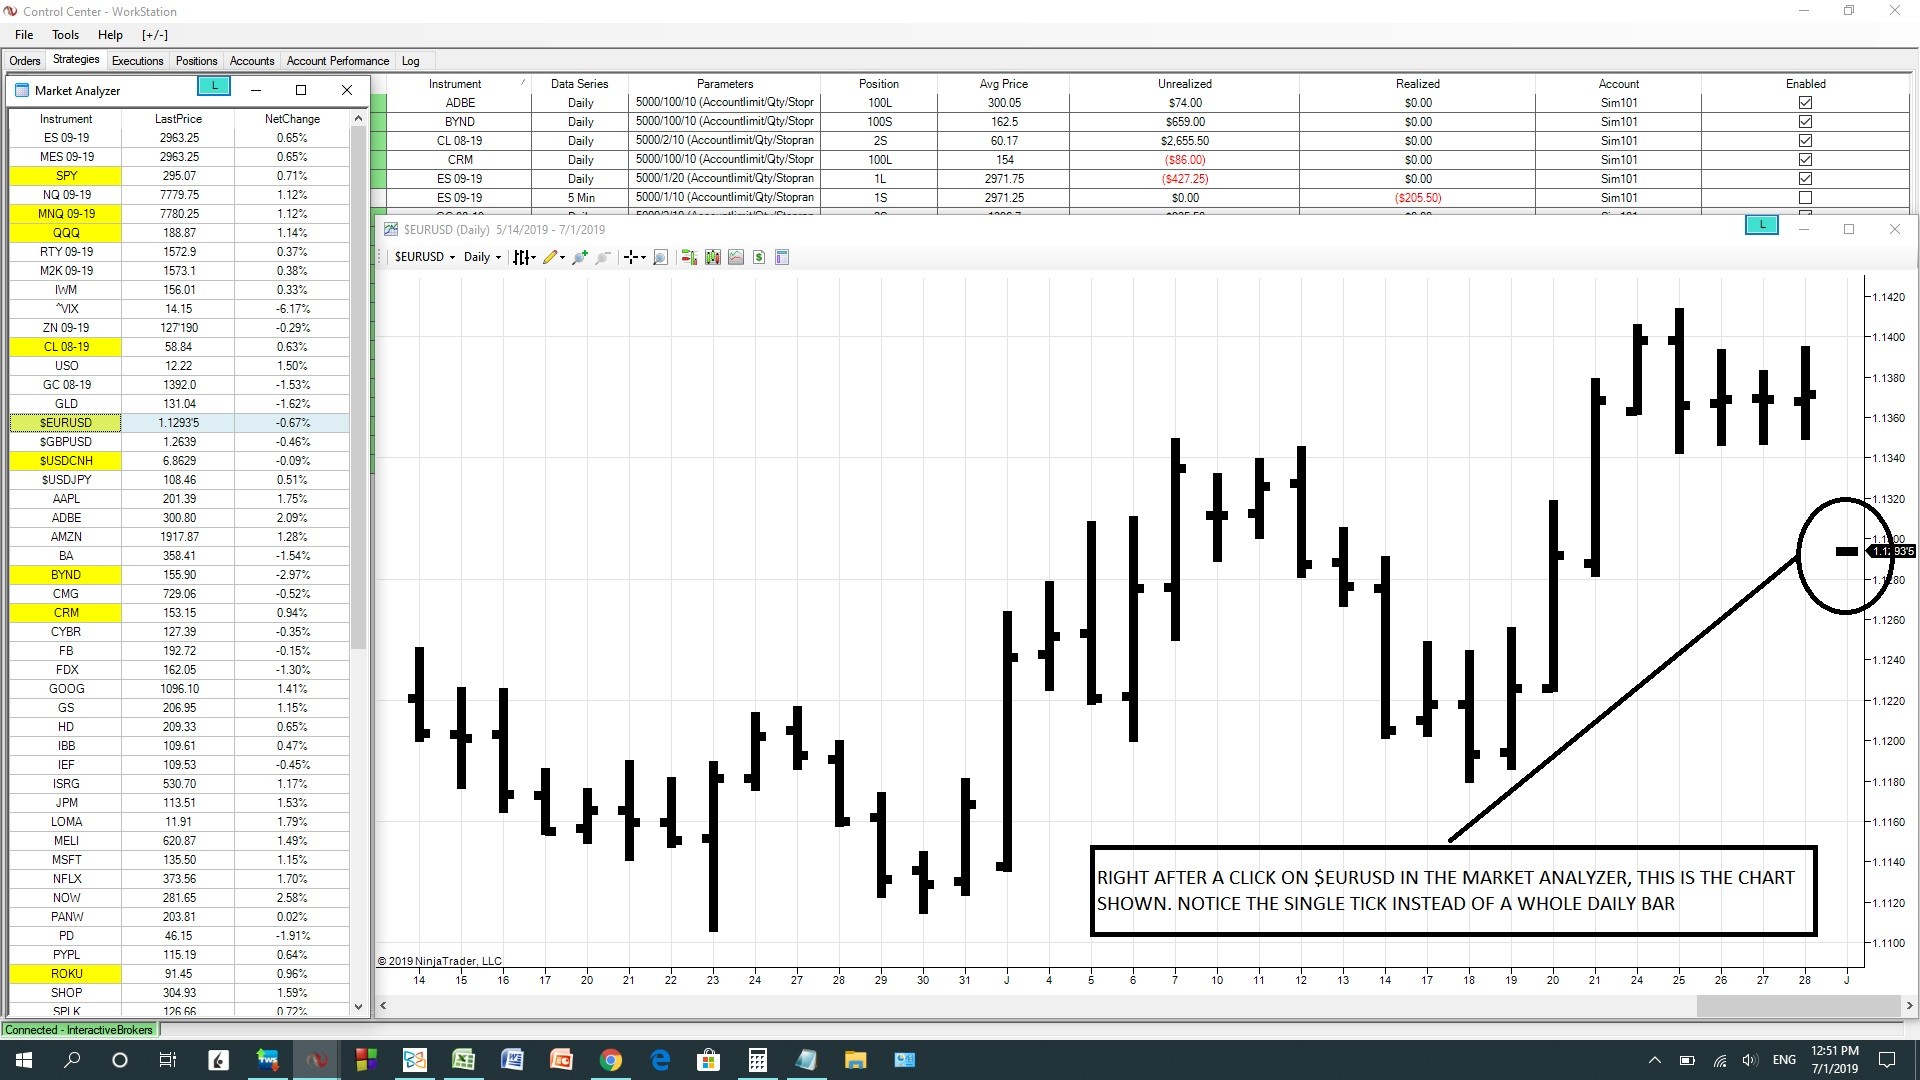Expand the Daily interval dropdown
The height and width of the screenshot is (1080, 1920).
click(483, 257)
